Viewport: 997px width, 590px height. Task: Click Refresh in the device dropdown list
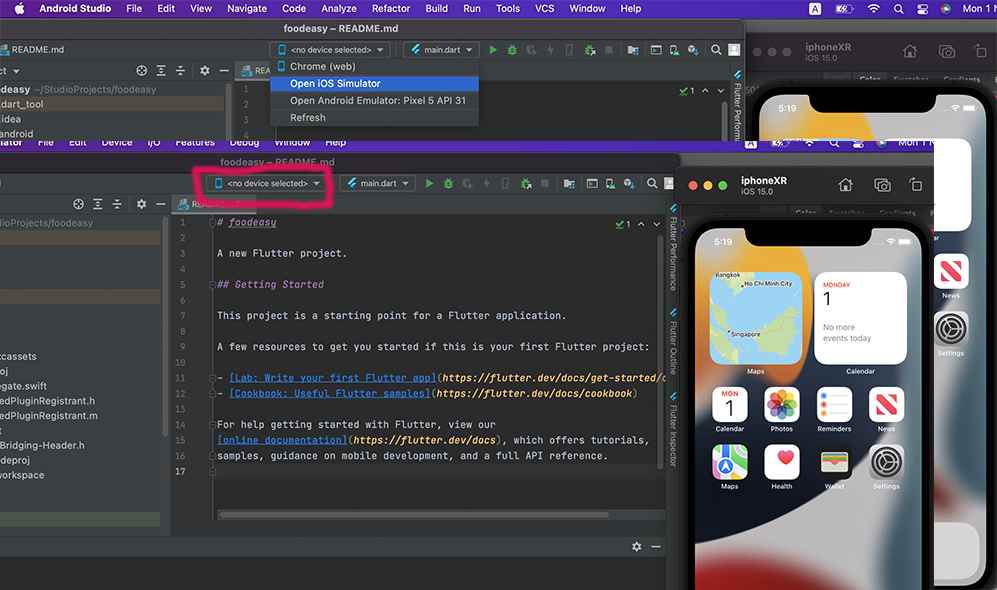pos(375,118)
